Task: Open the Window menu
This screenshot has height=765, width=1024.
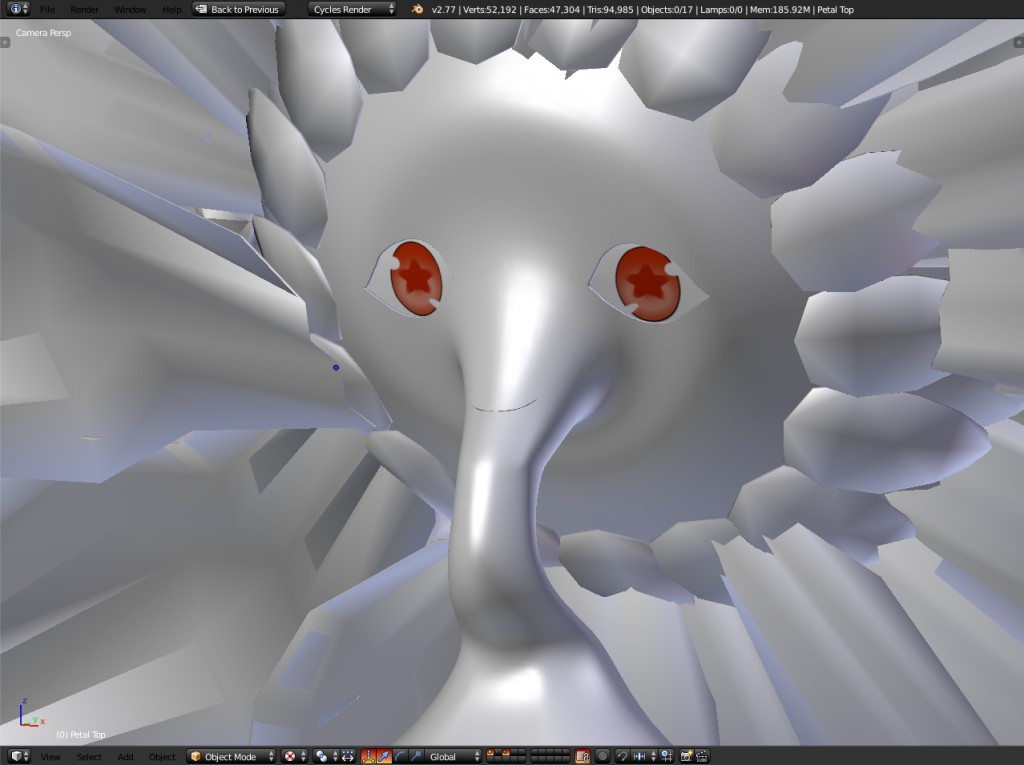Action: pyautogui.click(x=130, y=9)
